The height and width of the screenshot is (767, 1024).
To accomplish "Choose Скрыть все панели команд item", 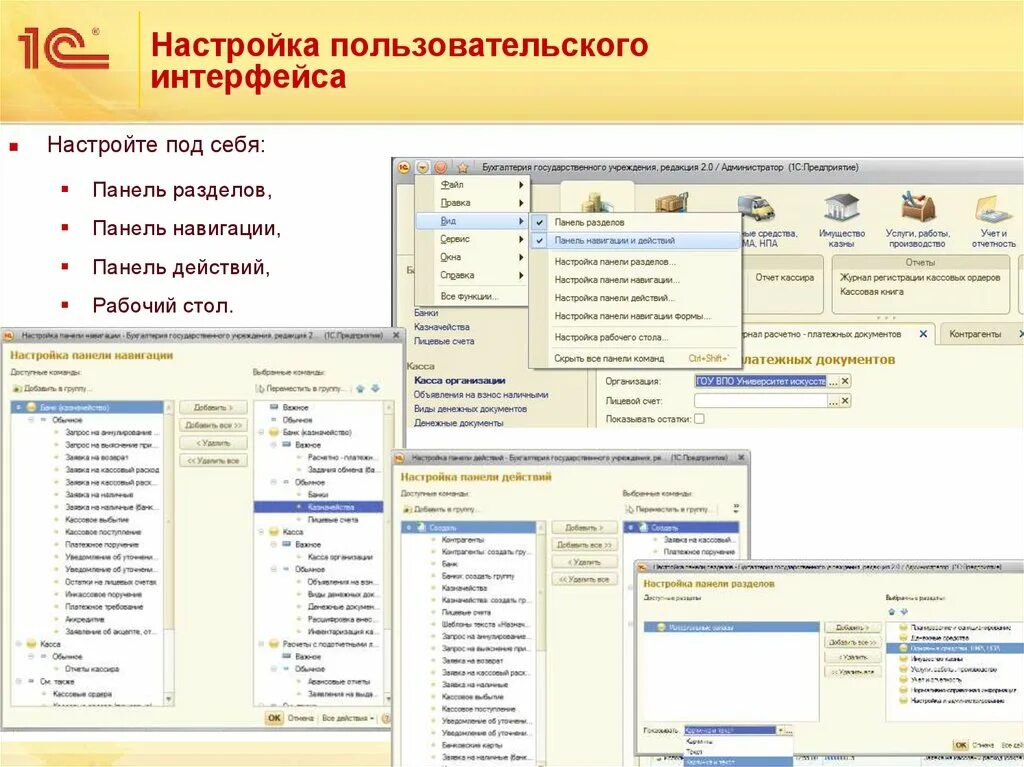I will point(635,358).
